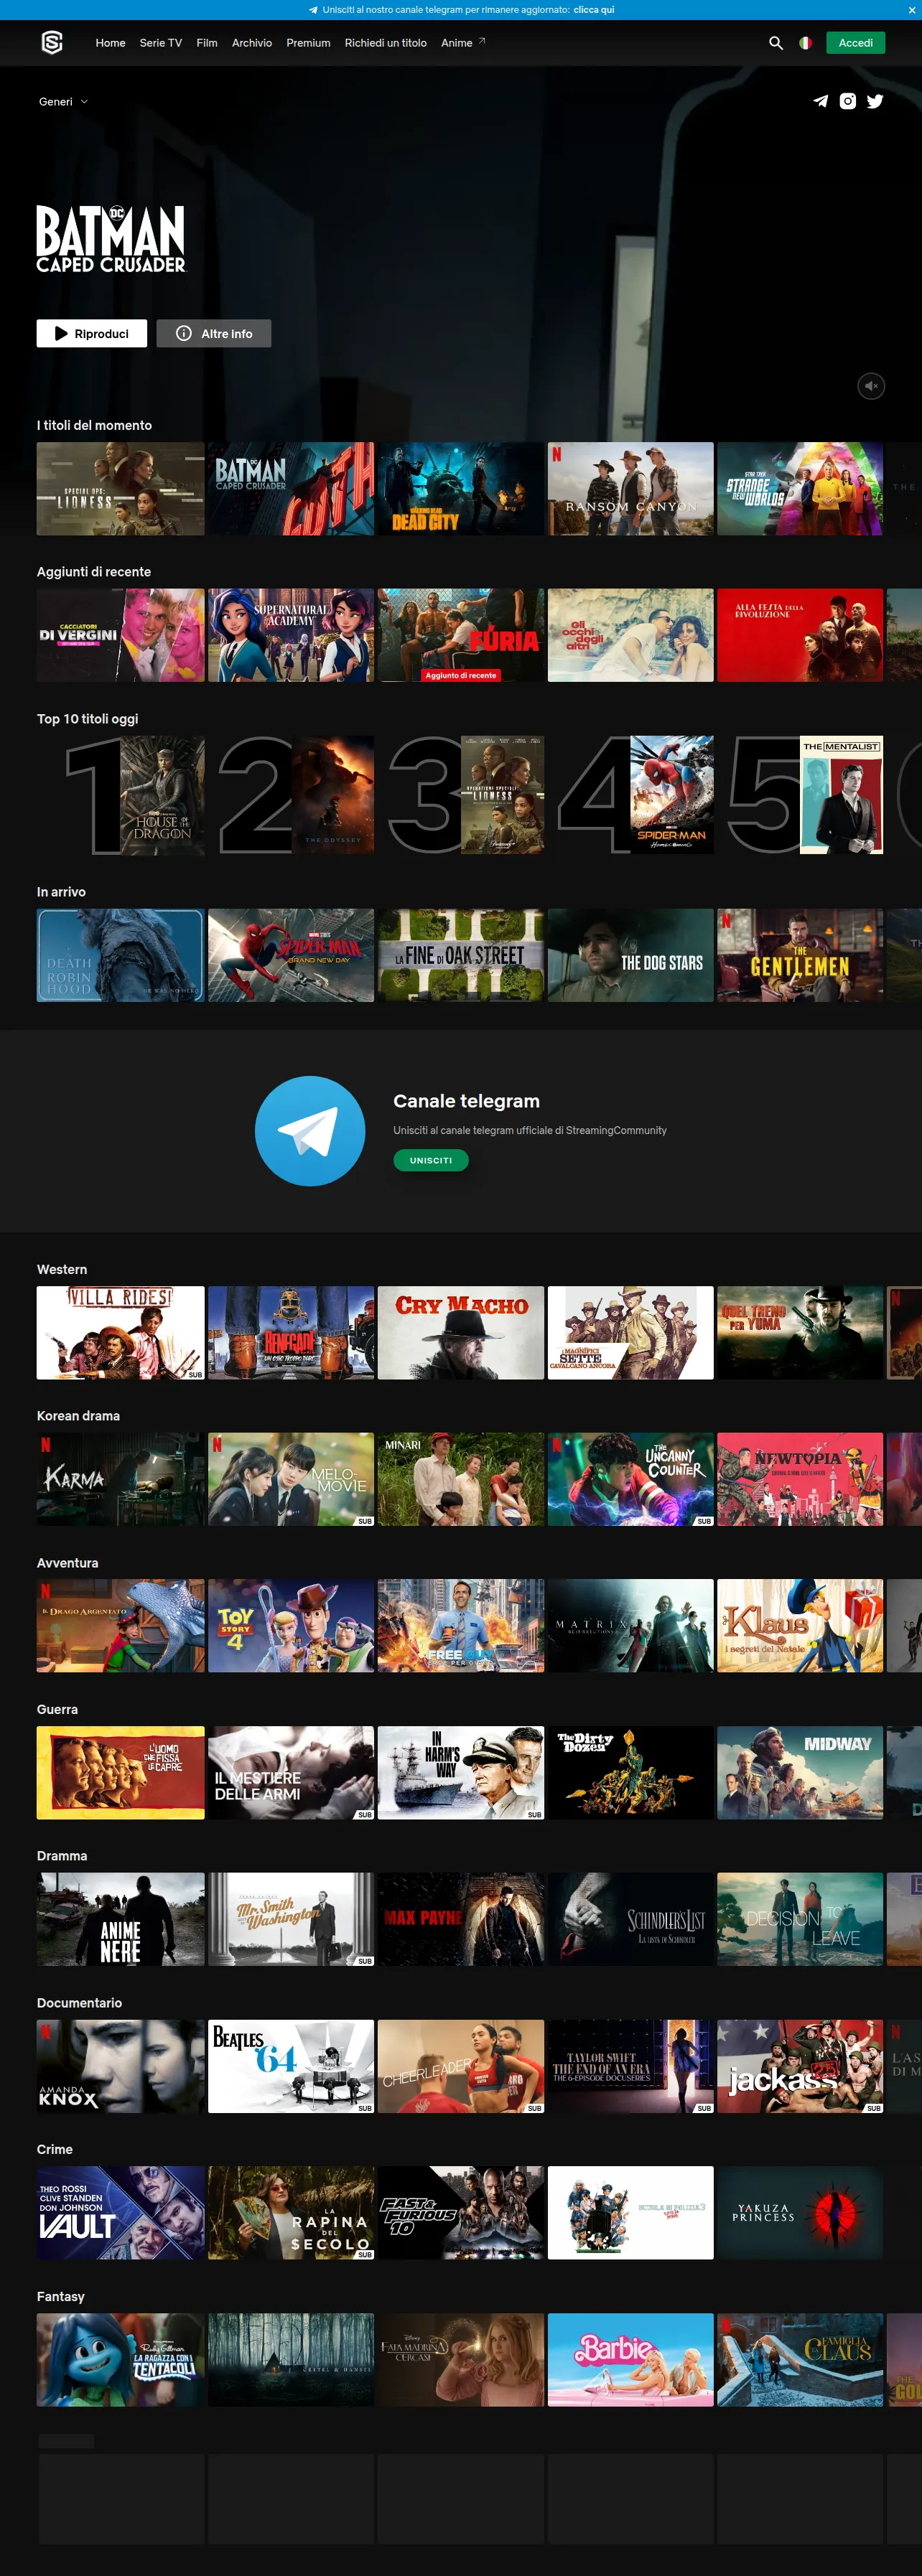Click the 'Korean drama' category heading
The width and height of the screenshot is (922, 2576).
pos(78,1416)
